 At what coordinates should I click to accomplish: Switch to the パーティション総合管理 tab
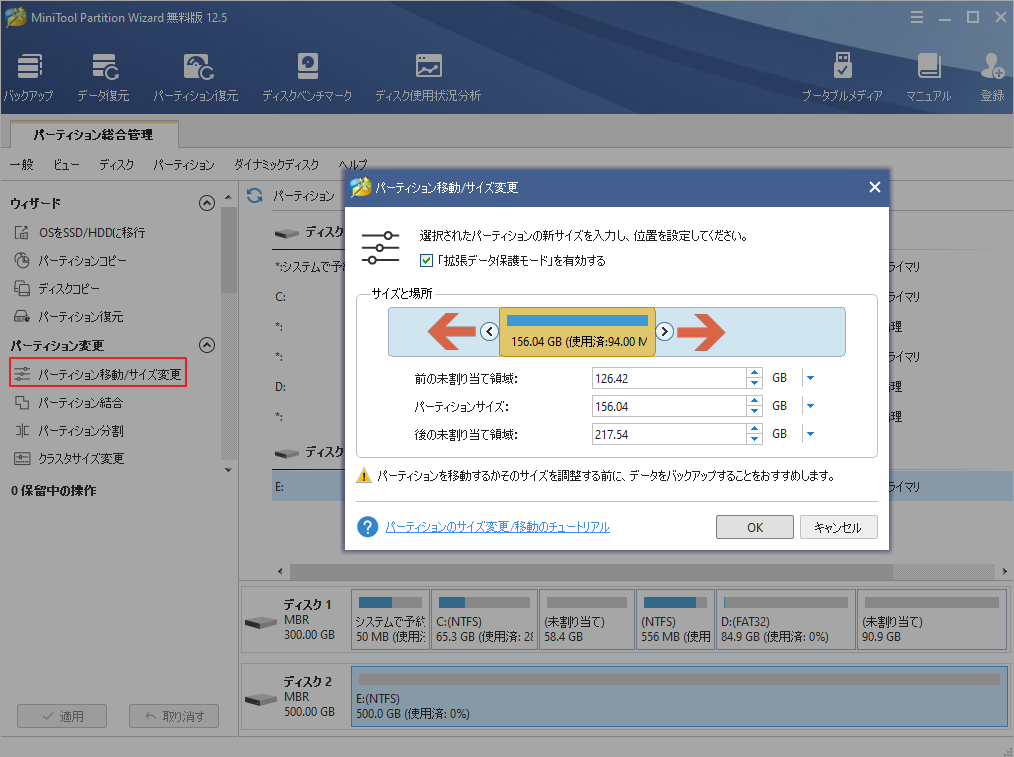tap(96, 132)
